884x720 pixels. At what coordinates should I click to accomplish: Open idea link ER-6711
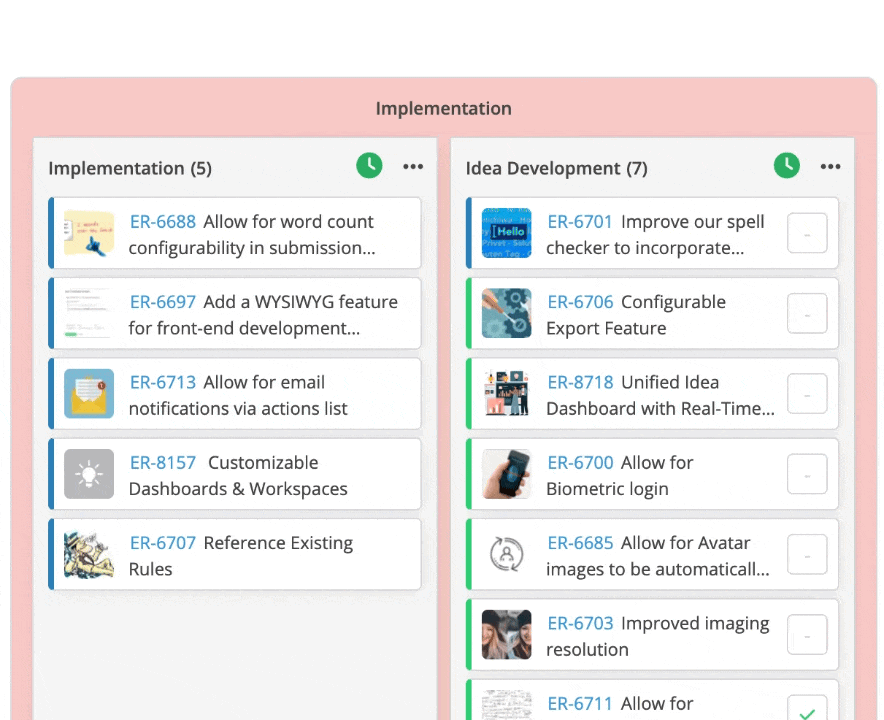[x=580, y=704]
